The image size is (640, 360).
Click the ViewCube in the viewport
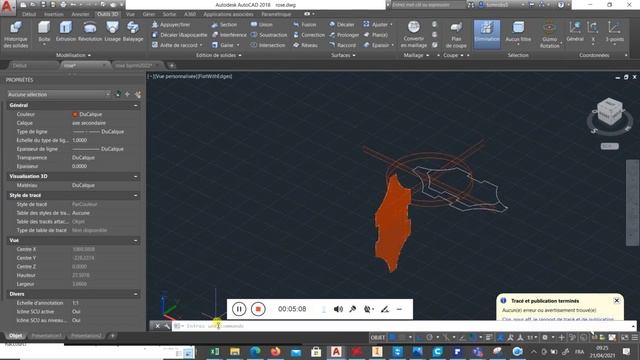pyautogui.click(x=609, y=112)
